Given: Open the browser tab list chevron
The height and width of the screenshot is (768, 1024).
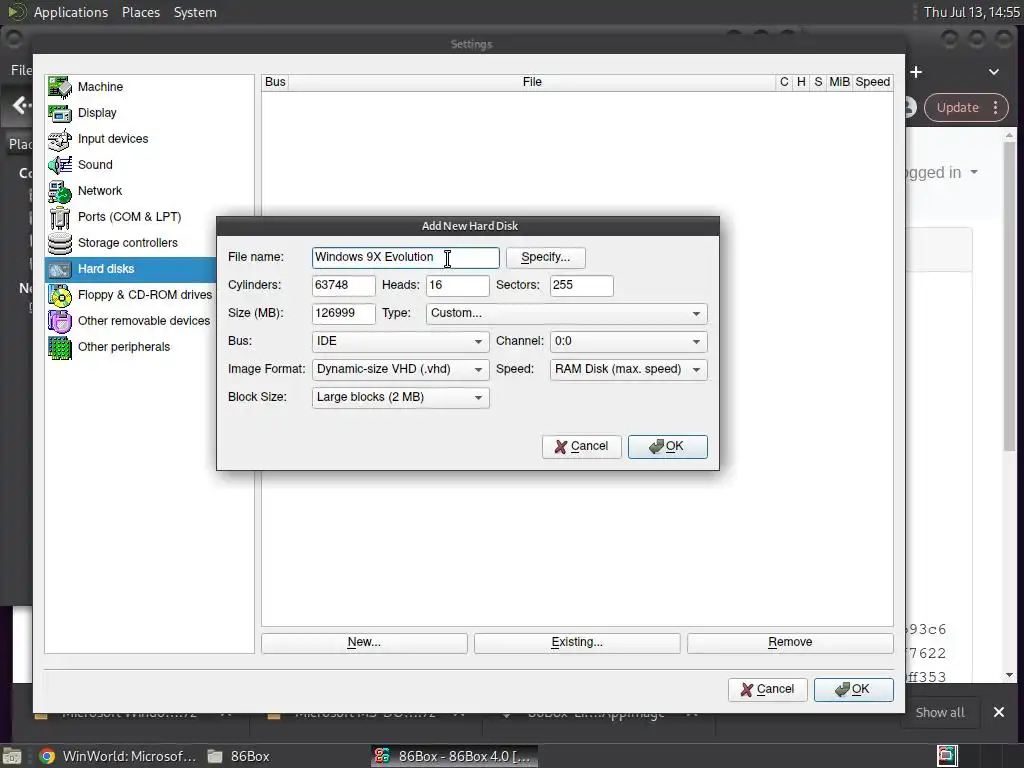Looking at the screenshot, I should point(994,72).
